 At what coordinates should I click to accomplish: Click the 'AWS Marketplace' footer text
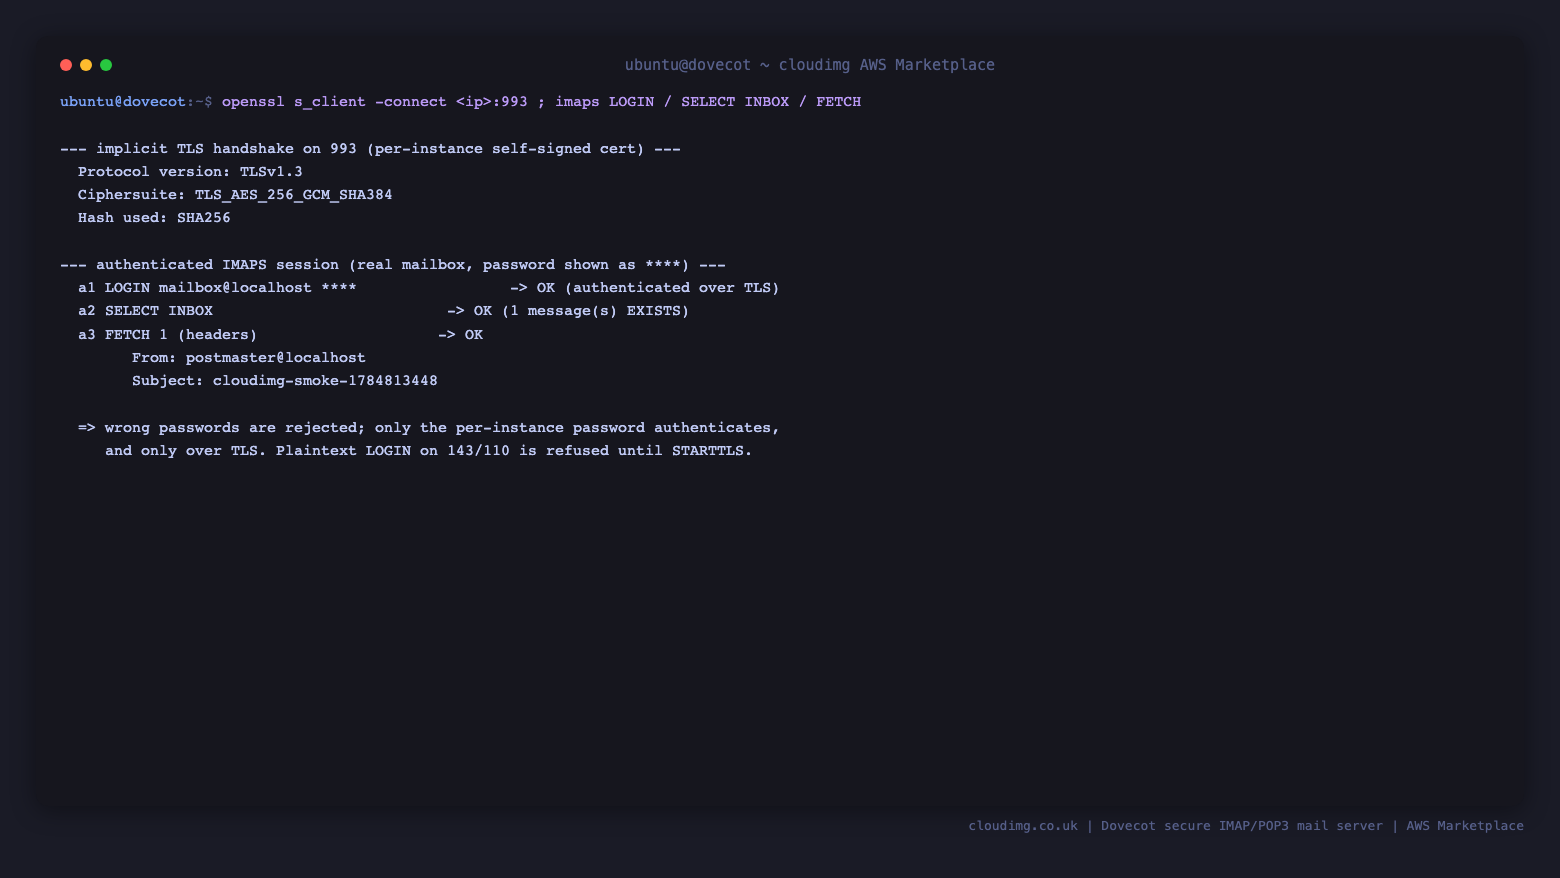(1465, 826)
